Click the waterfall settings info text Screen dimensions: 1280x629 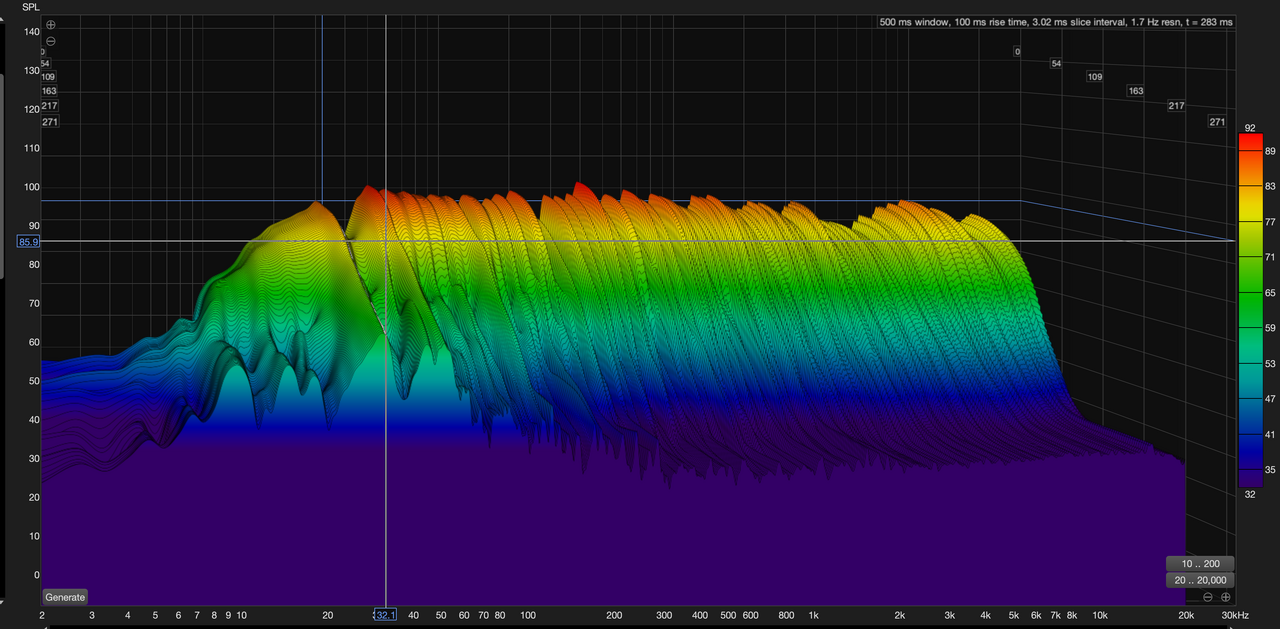1056,22
